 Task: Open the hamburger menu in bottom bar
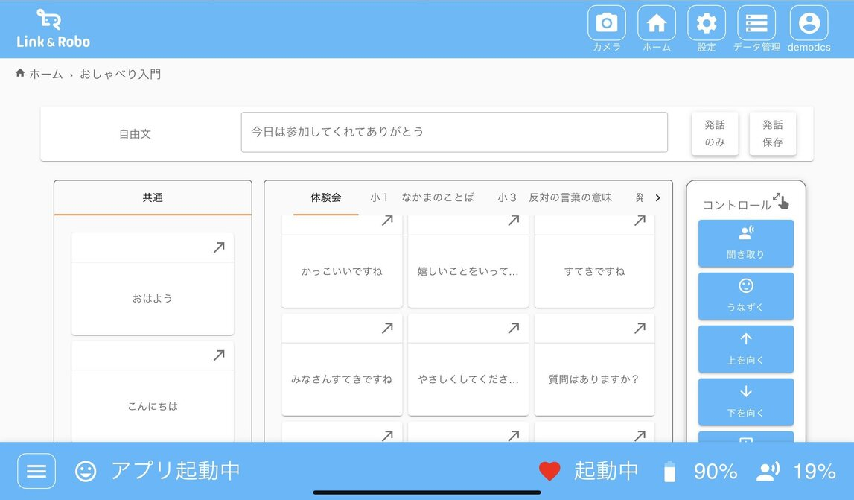pyautogui.click(x=36, y=471)
